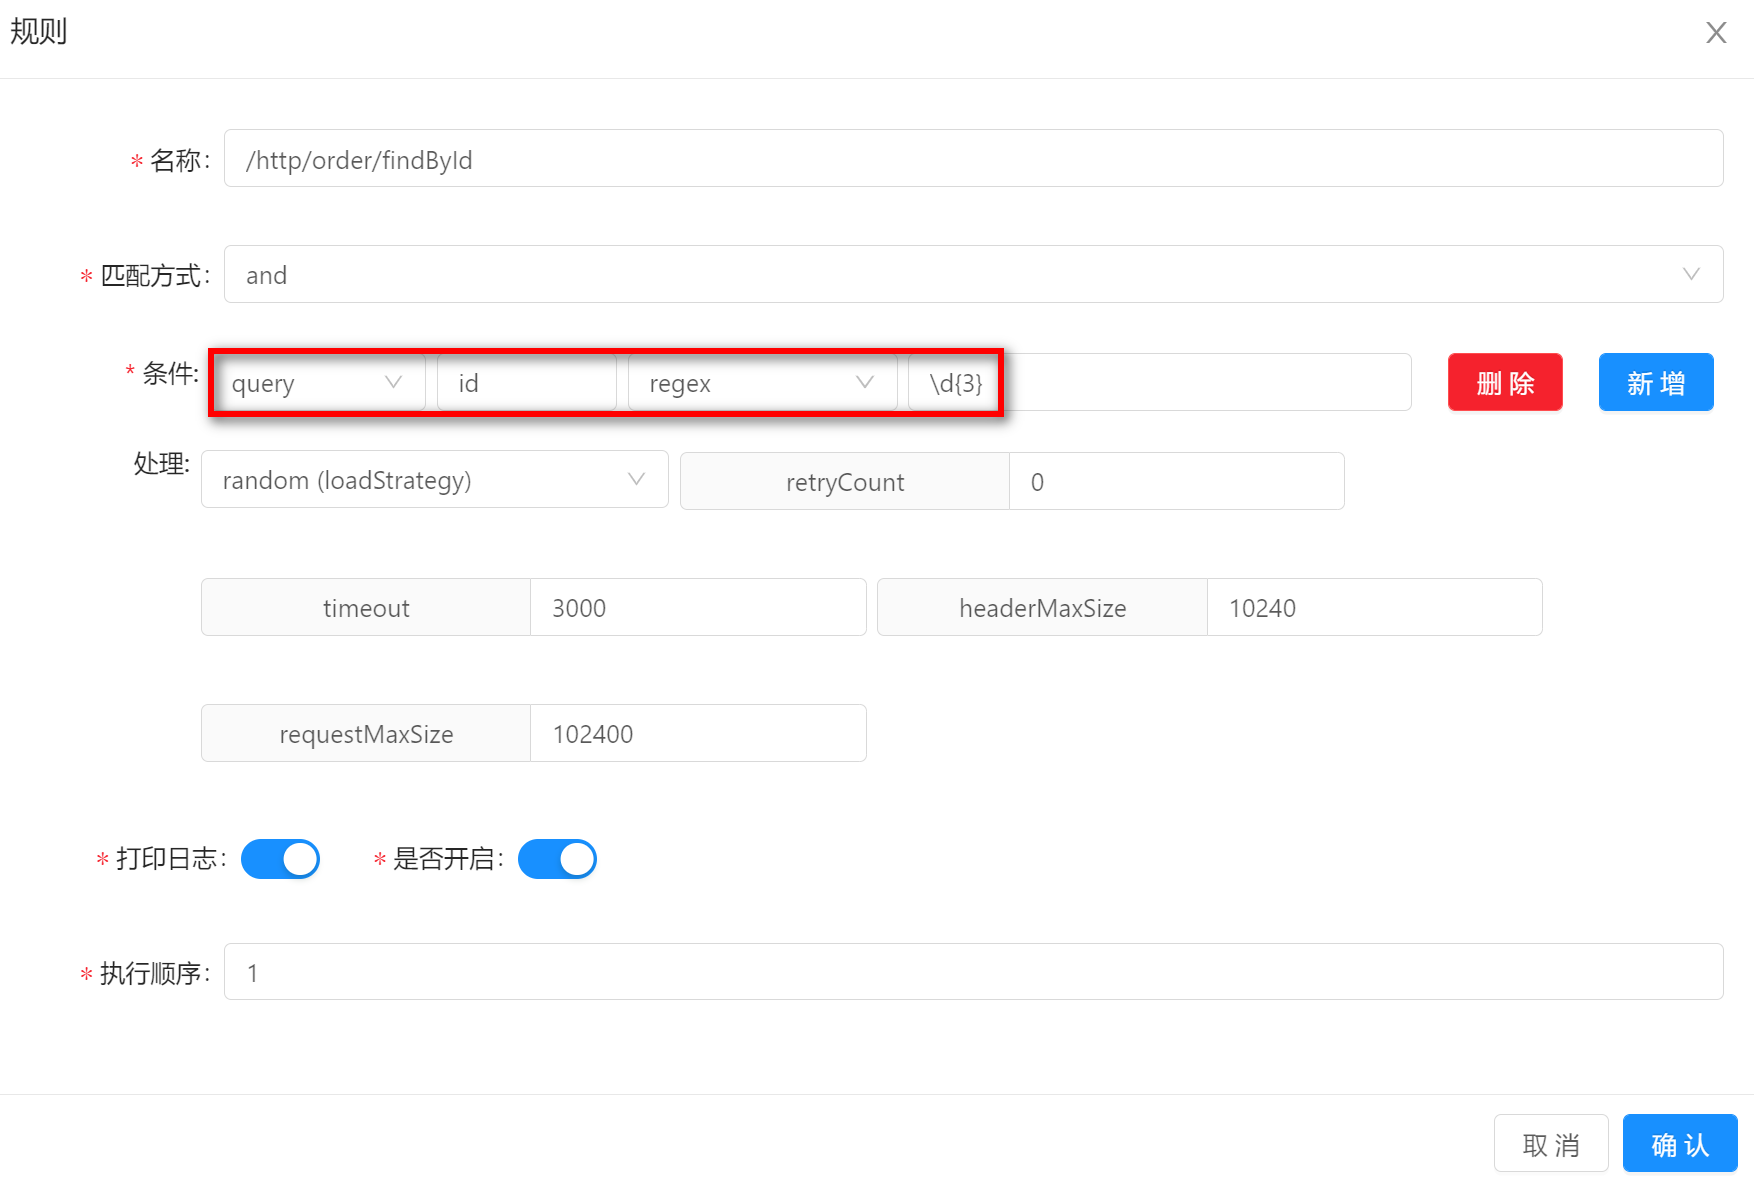Click the 'id' condition parameter field

click(x=526, y=383)
